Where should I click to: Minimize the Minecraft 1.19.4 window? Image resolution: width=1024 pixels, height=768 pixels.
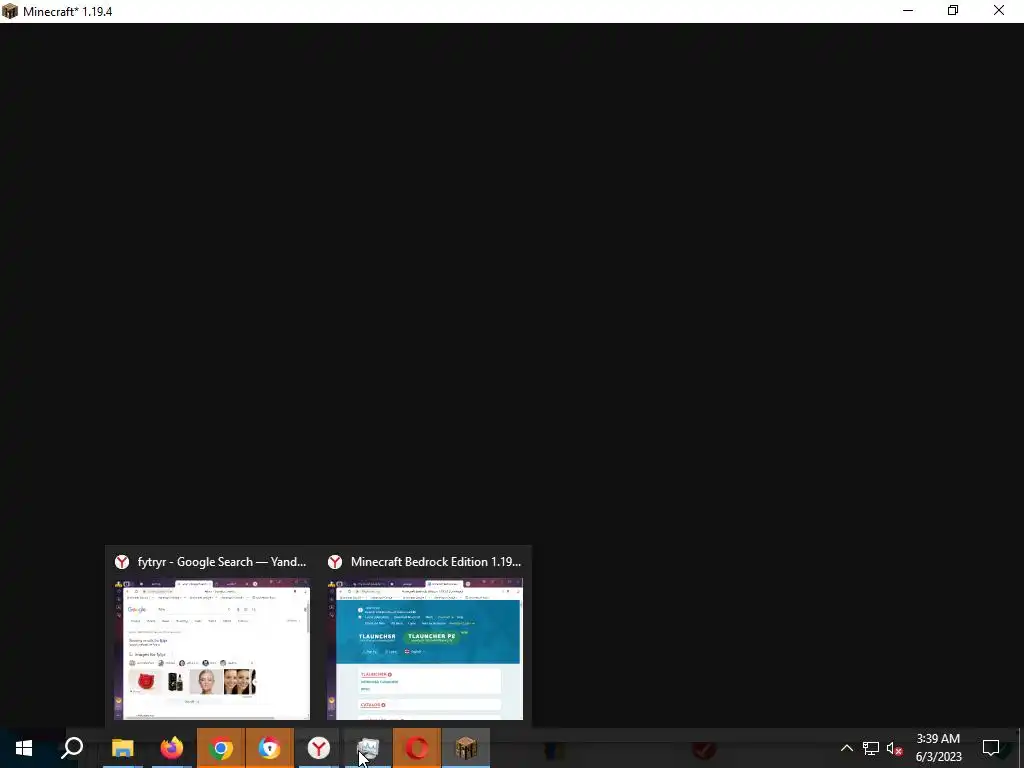[908, 11]
